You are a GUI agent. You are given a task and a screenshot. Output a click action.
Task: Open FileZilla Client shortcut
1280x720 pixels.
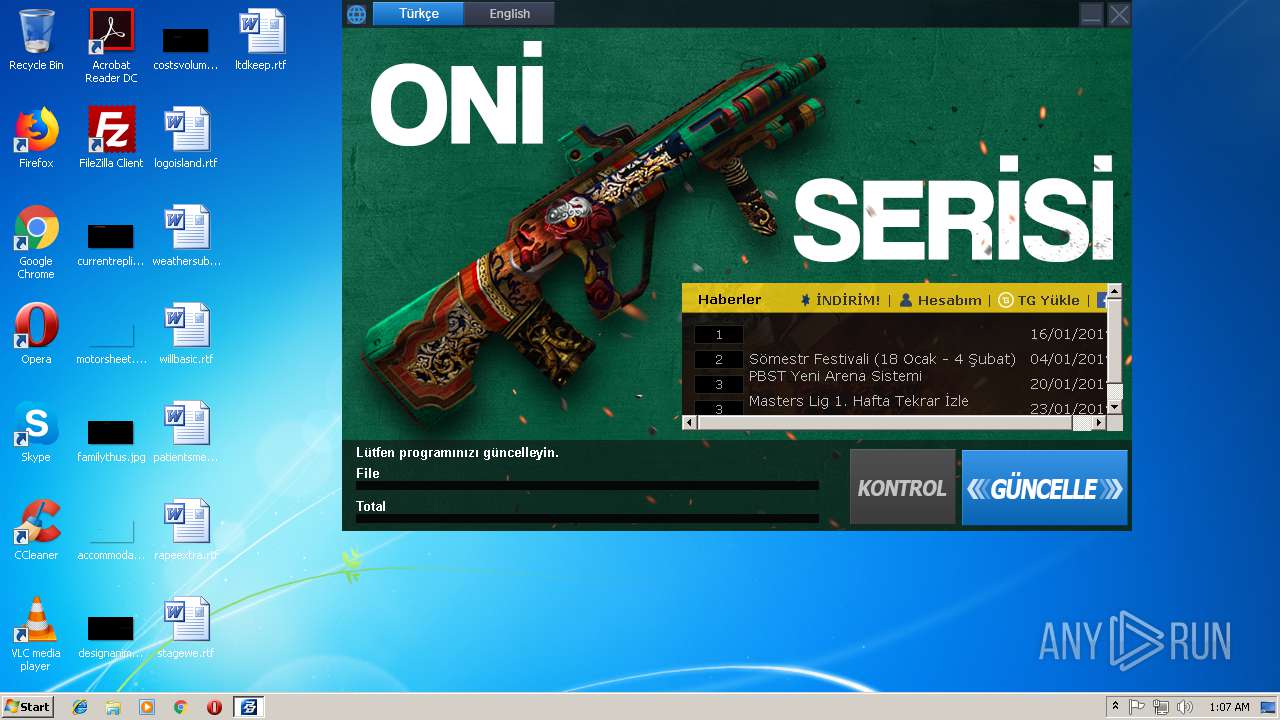111,138
